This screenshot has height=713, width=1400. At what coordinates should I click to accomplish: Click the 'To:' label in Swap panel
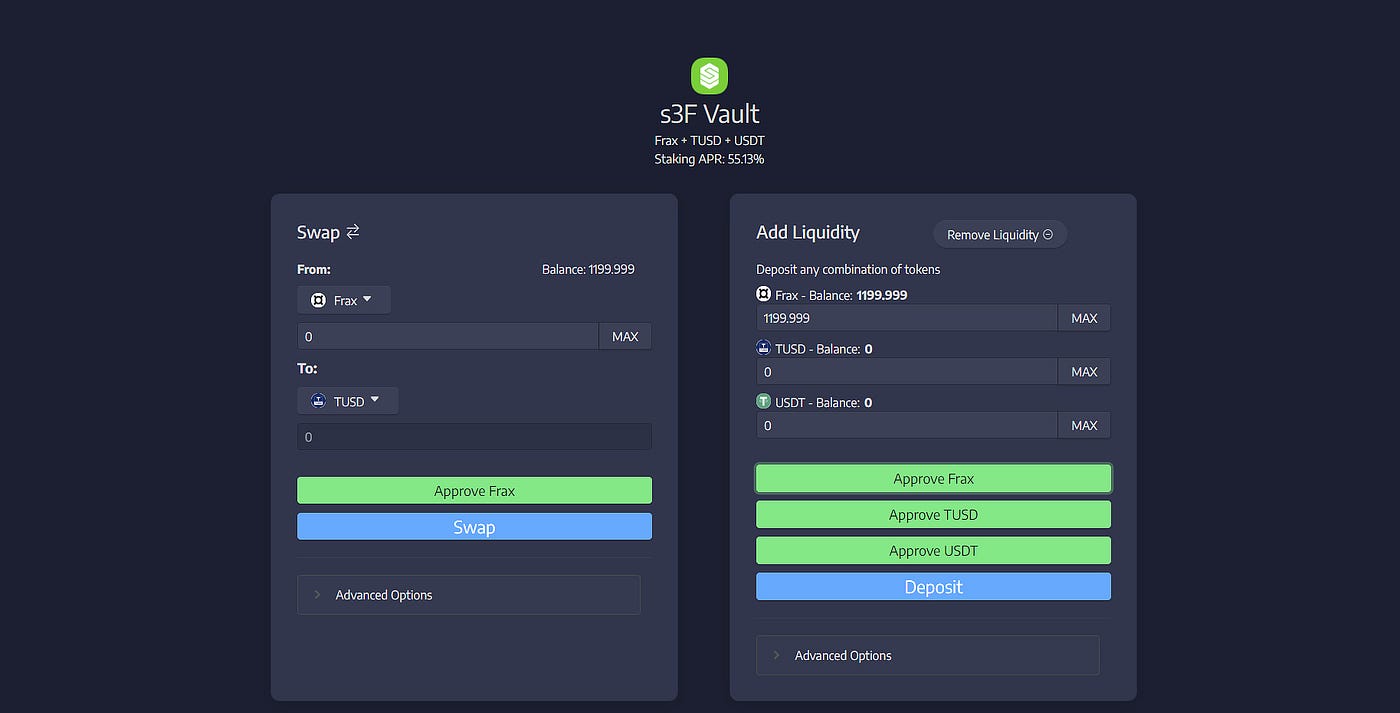[307, 368]
